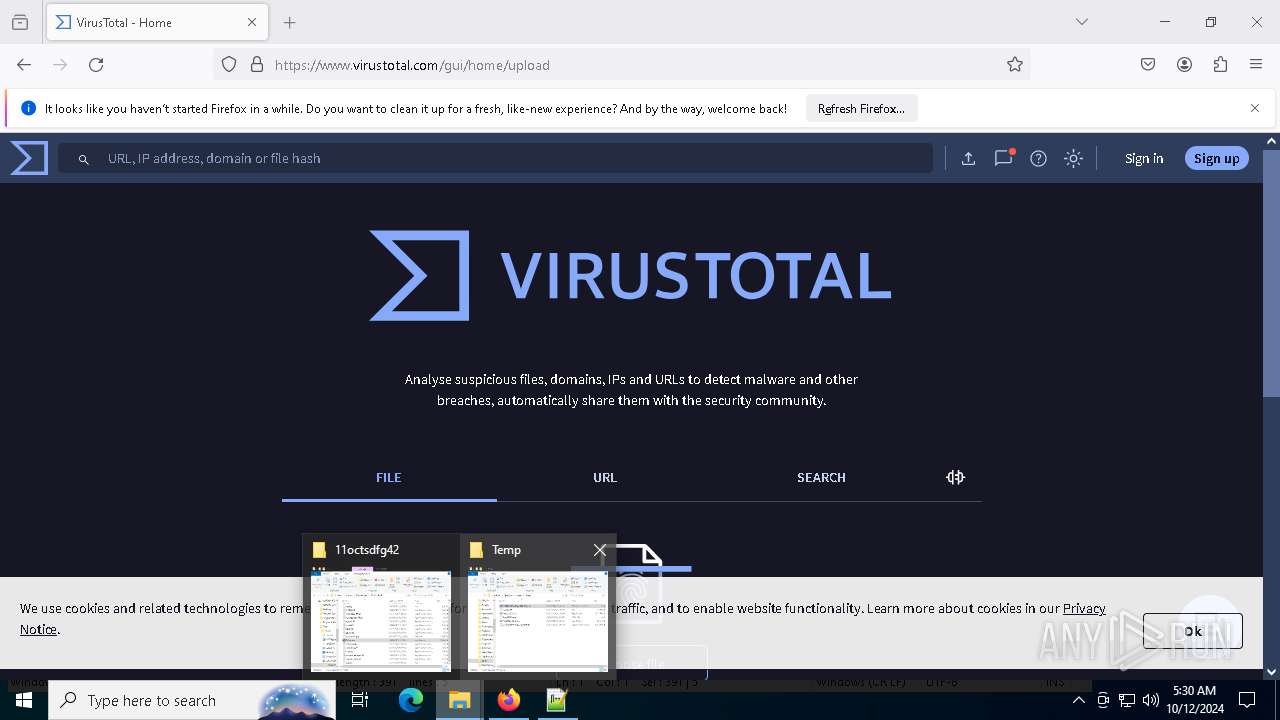Click the 5:30 AM clock in taskbar

click(x=1194, y=691)
